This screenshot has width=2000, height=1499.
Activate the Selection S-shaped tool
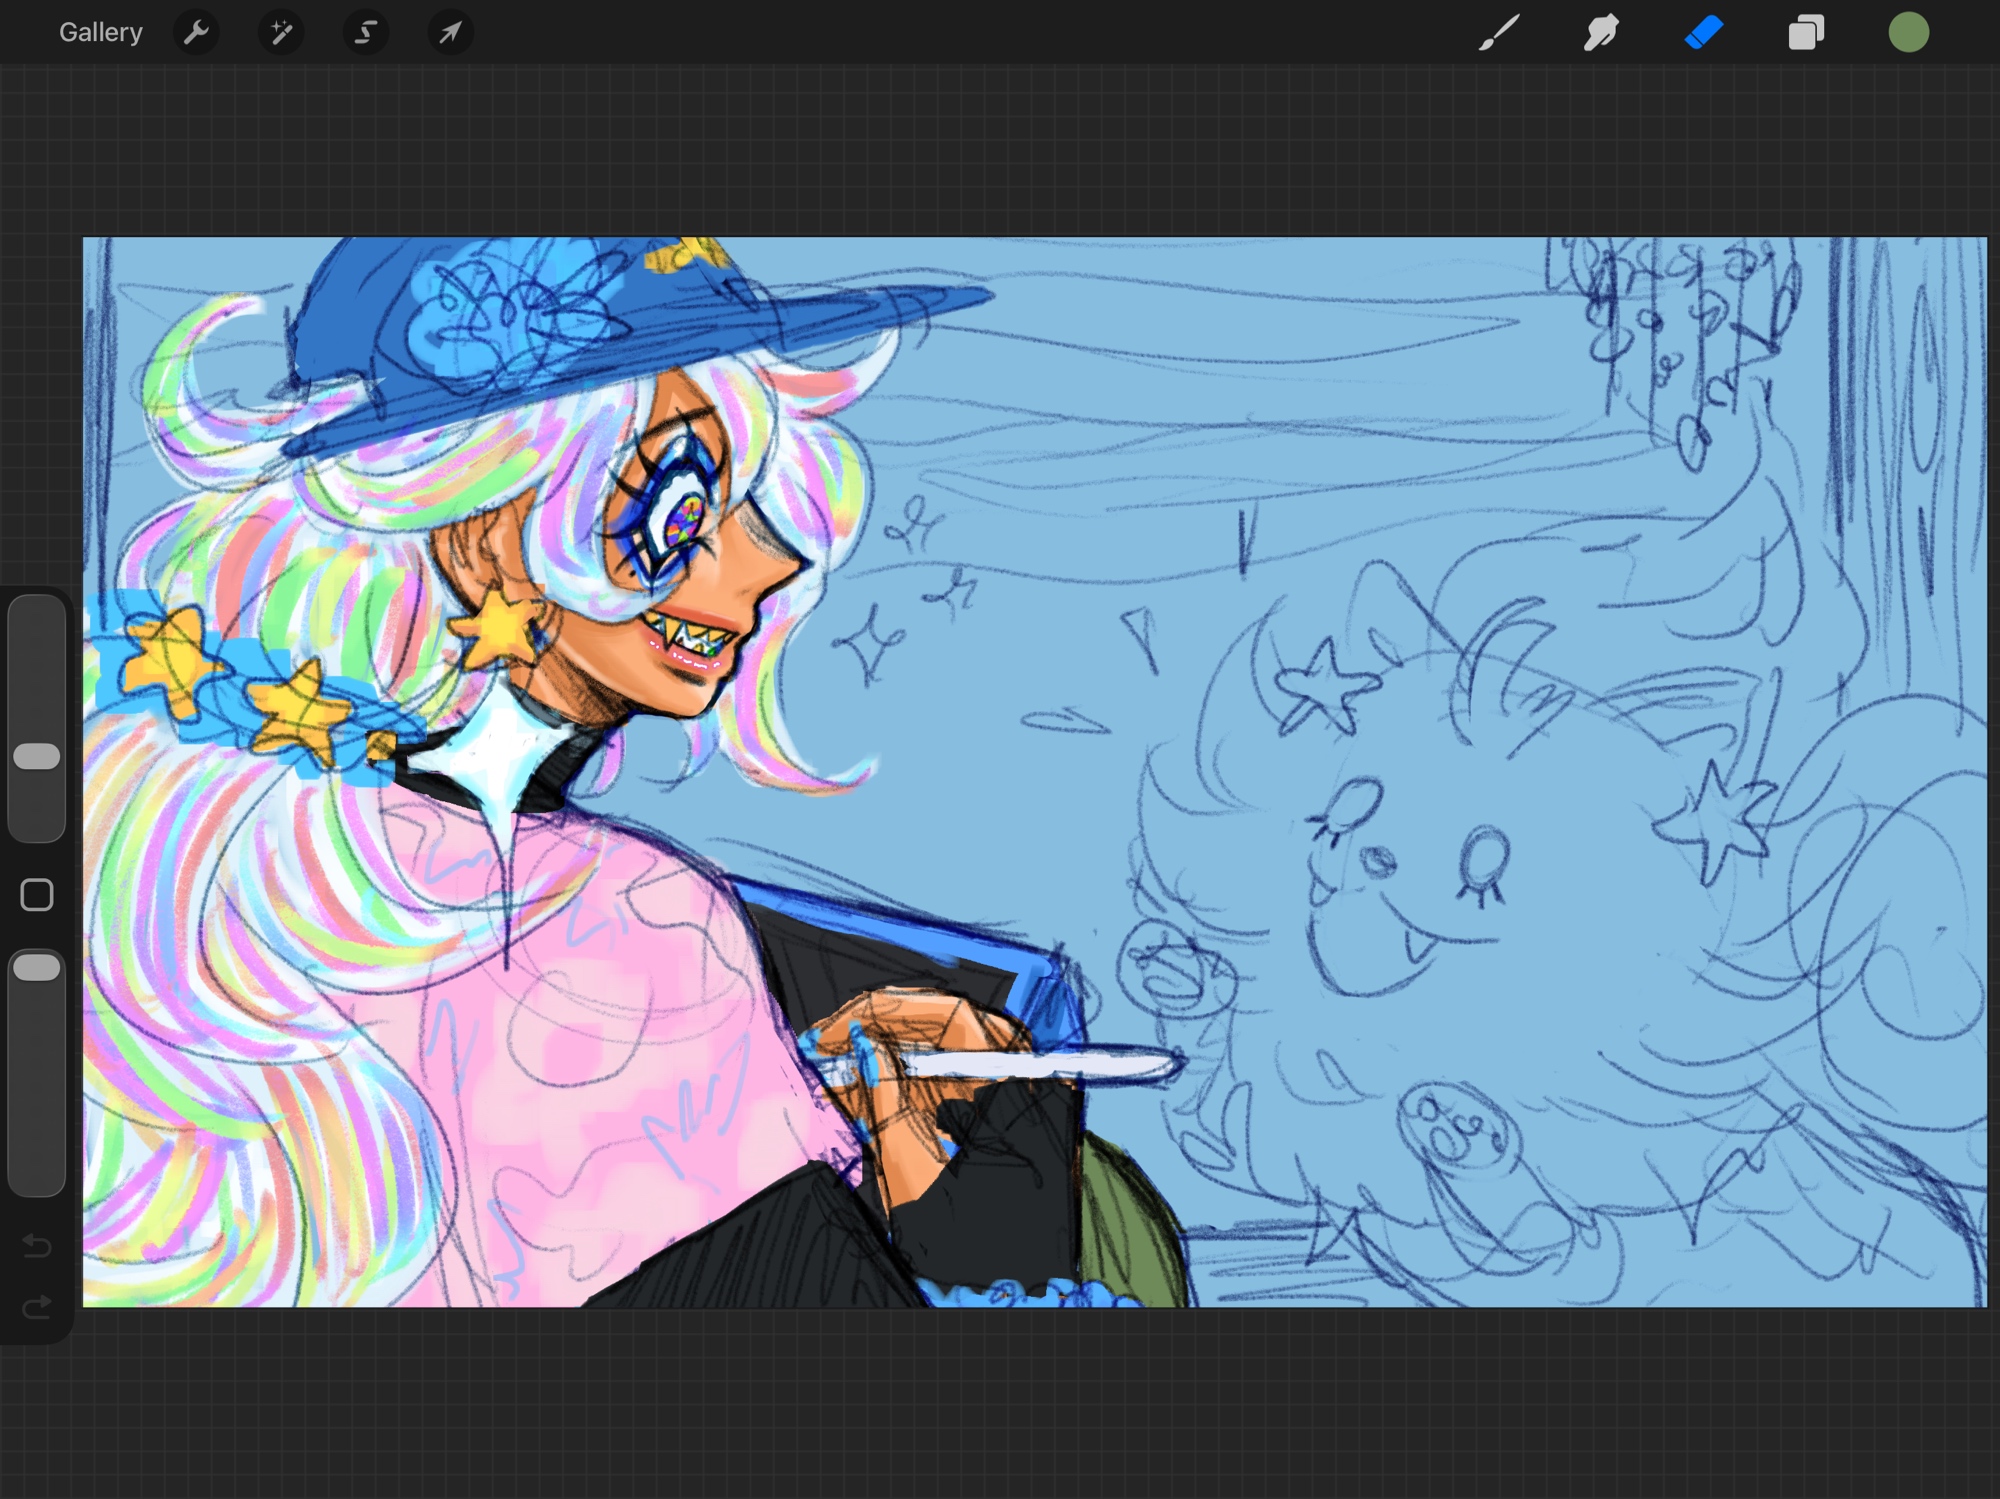tap(366, 33)
